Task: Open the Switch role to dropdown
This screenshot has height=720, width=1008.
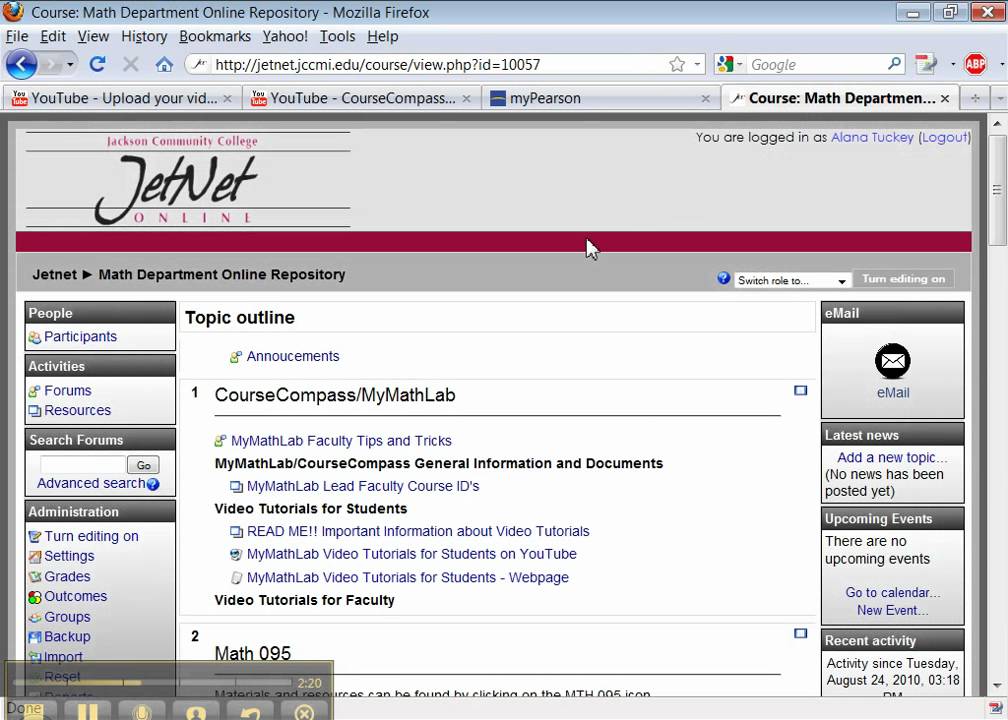Action: click(x=792, y=280)
